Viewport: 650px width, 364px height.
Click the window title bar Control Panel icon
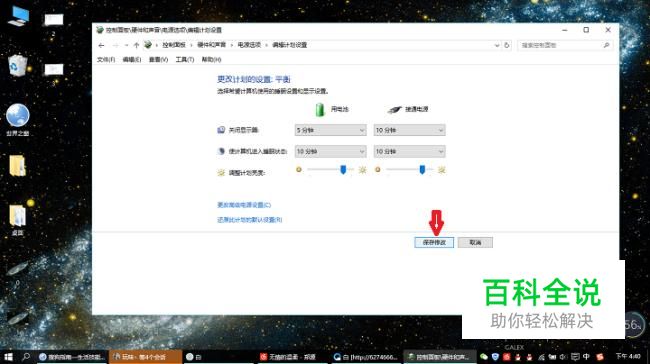tap(100, 30)
